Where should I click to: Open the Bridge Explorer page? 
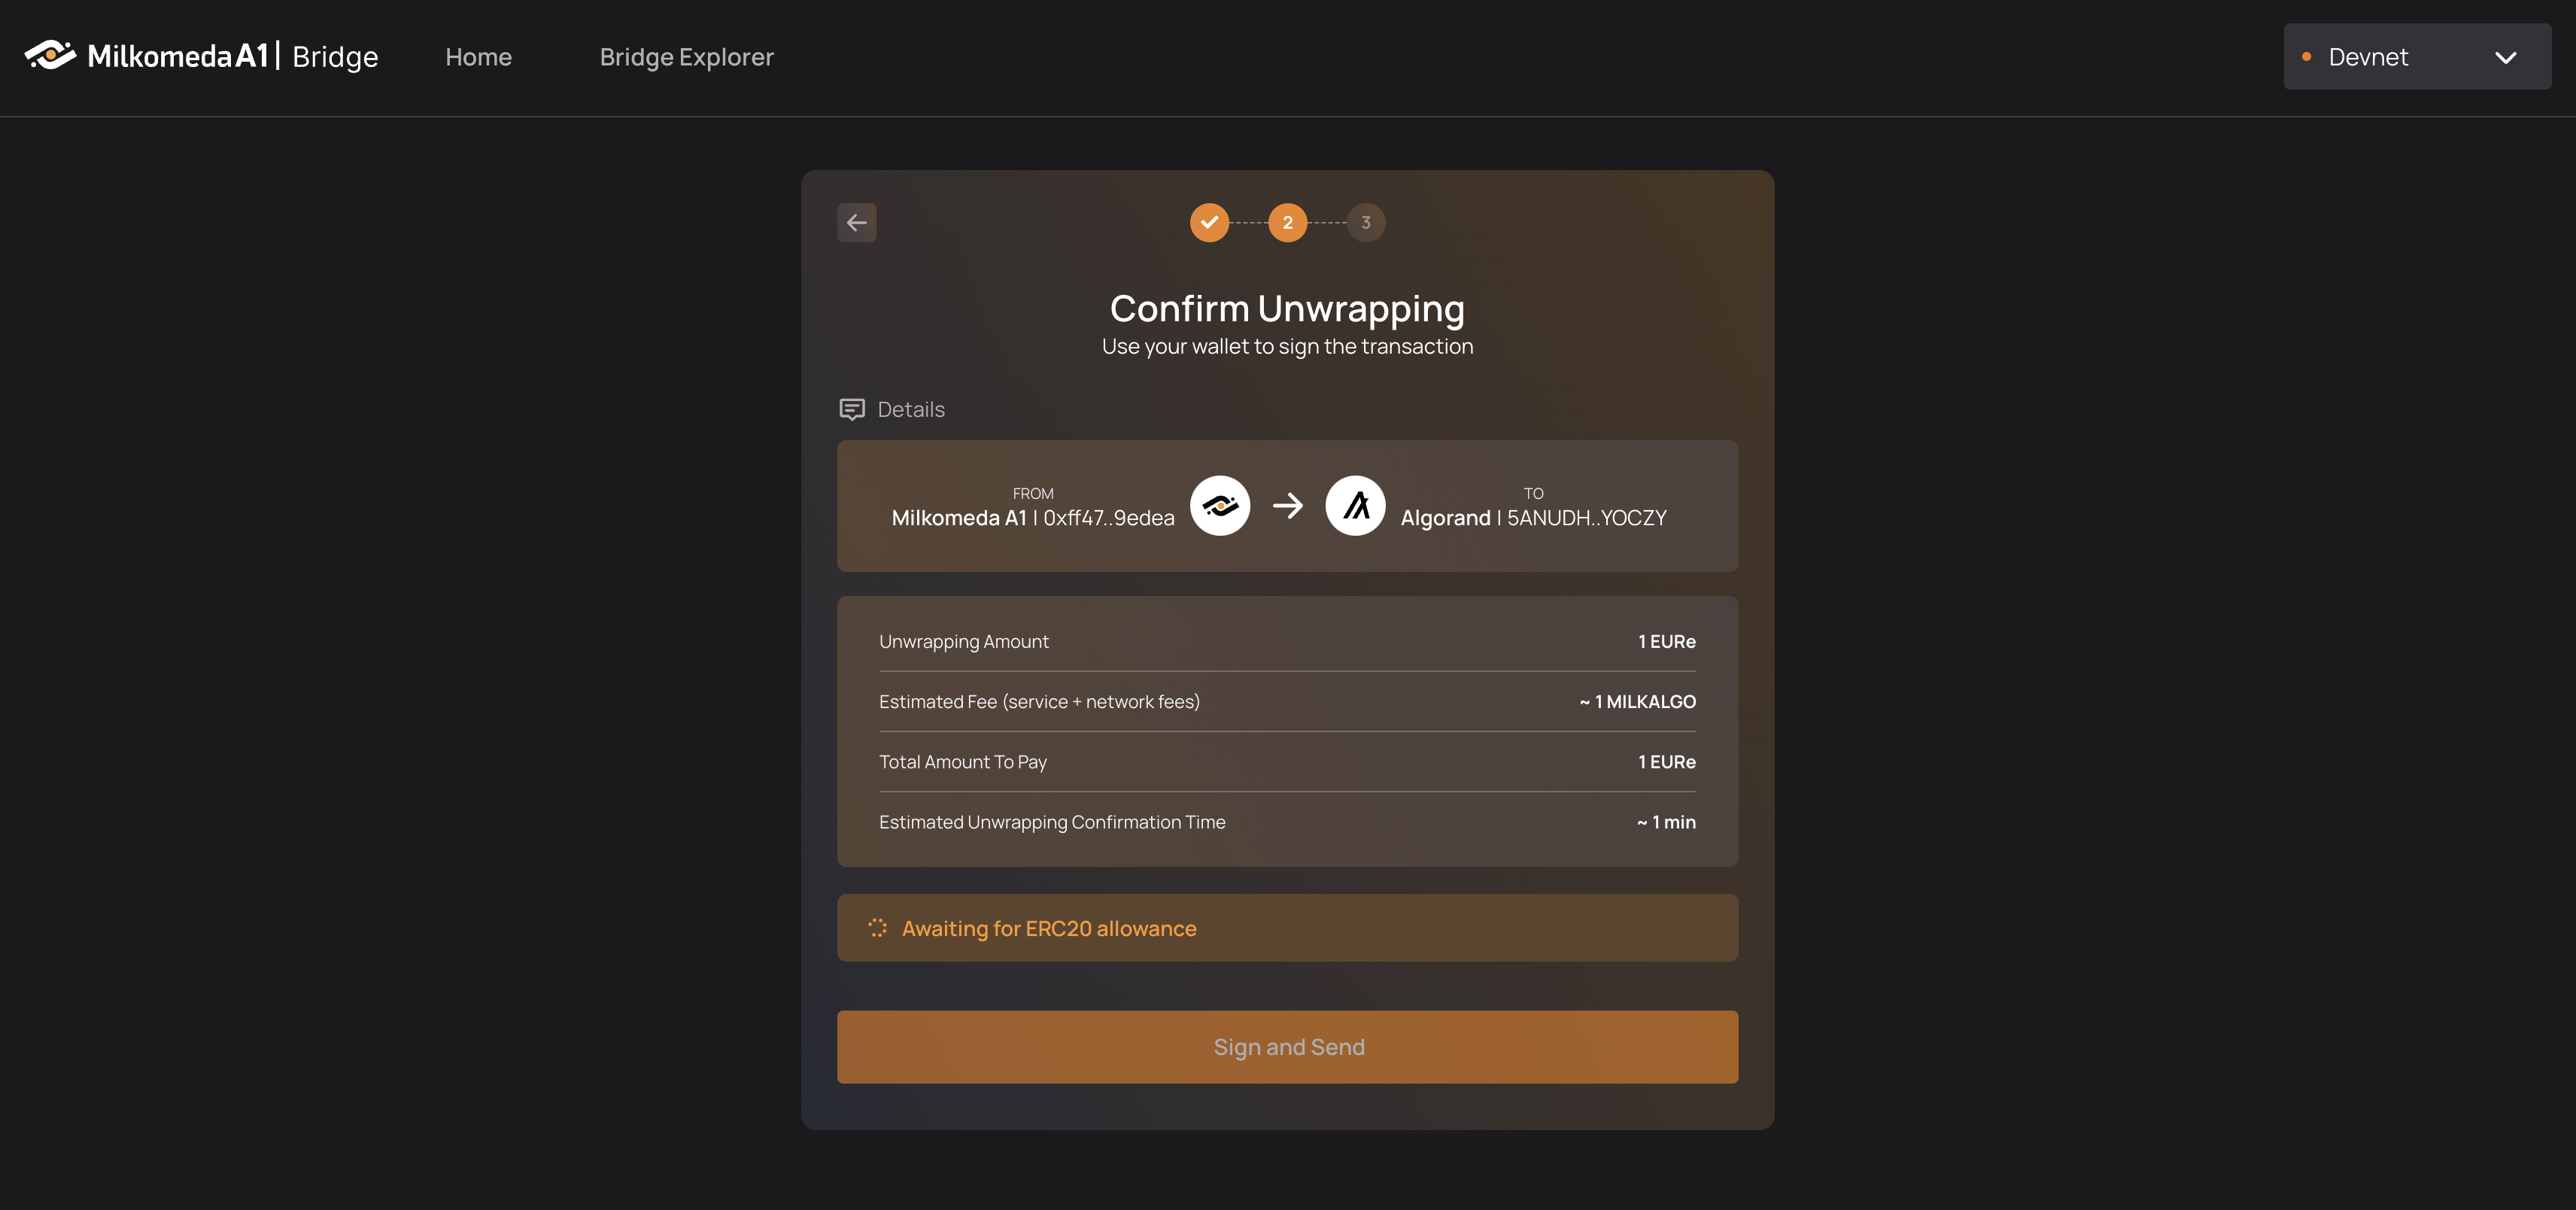coord(686,57)
